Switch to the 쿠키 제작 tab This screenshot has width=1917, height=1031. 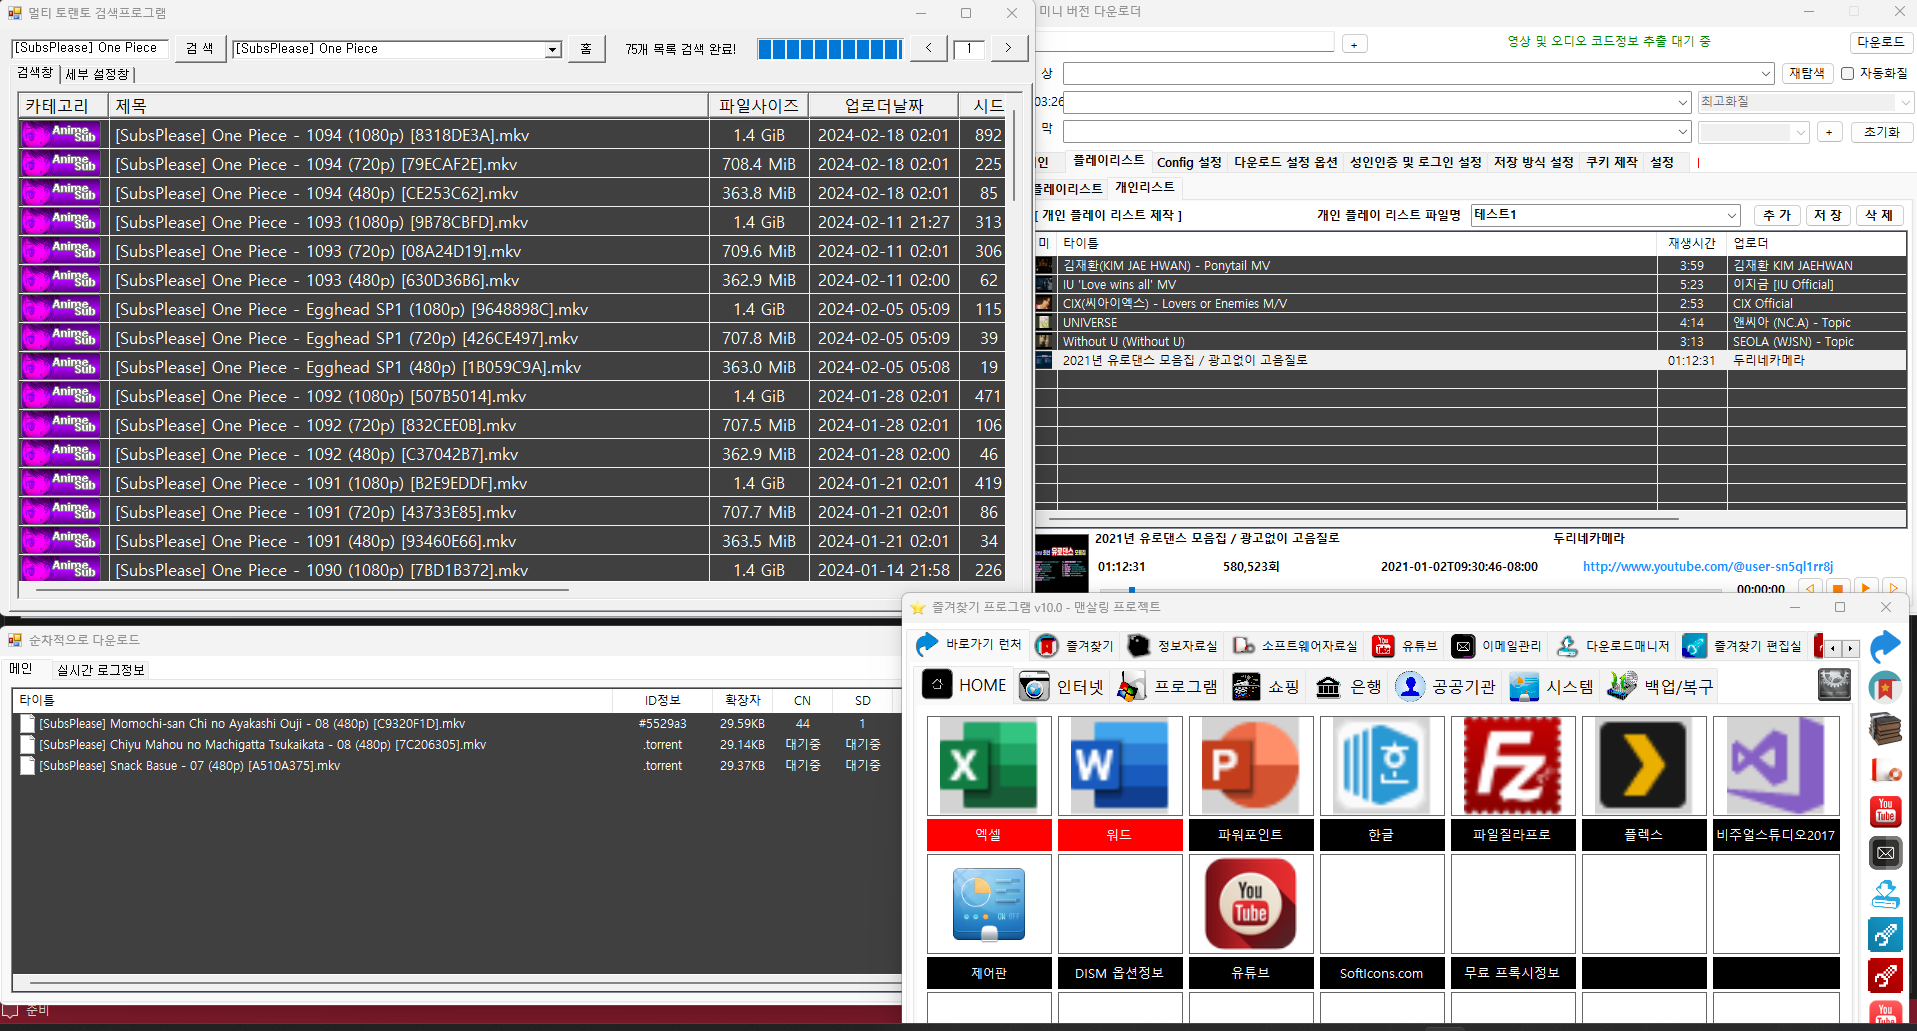point(1612,162)
